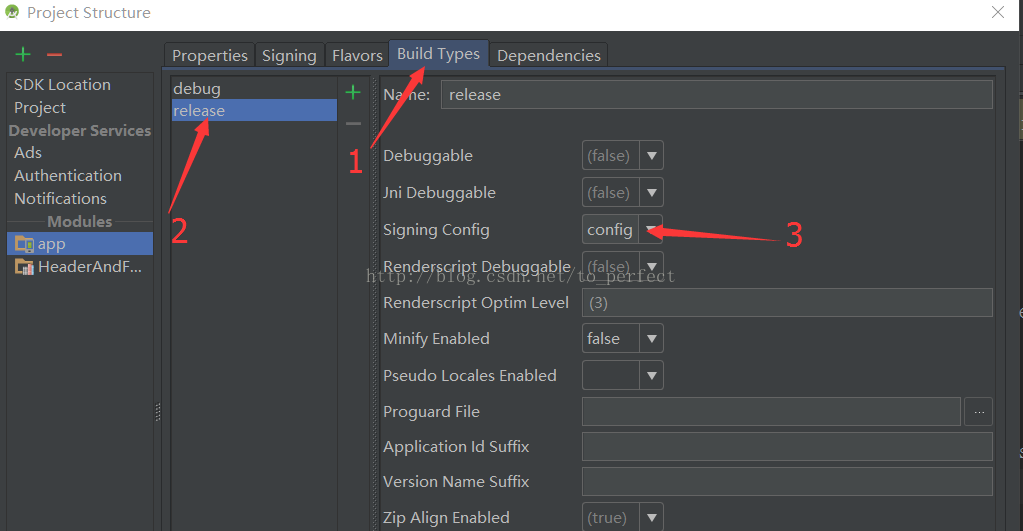Select the debug build type

click(x=254, y=88)
